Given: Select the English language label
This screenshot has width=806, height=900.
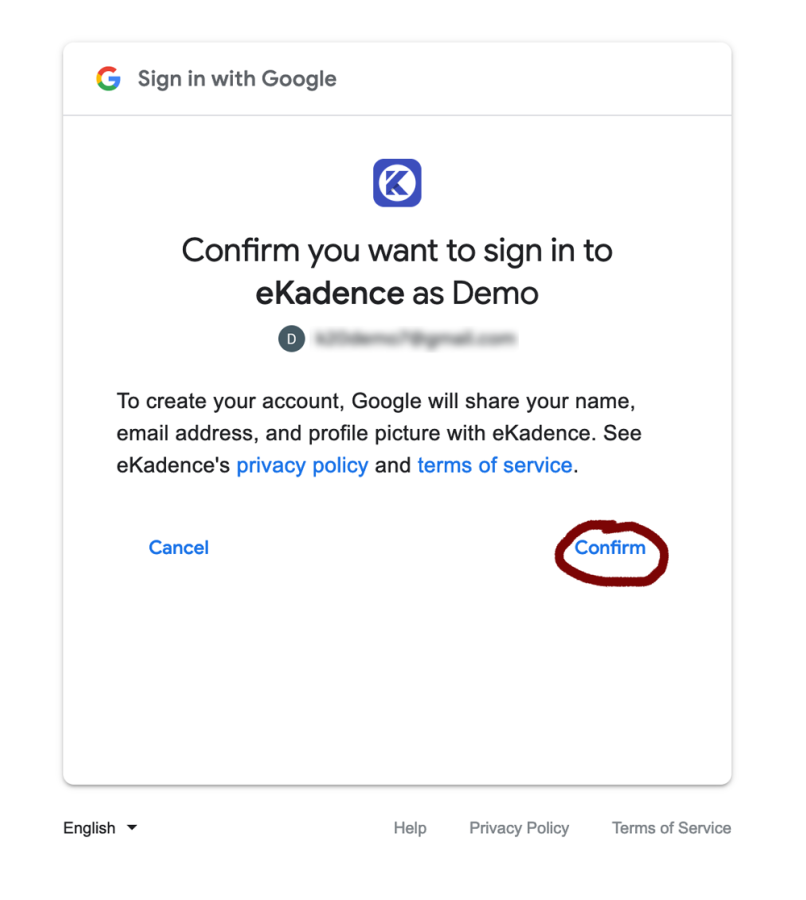Looking at the screenshot, I should click(89, 828).
